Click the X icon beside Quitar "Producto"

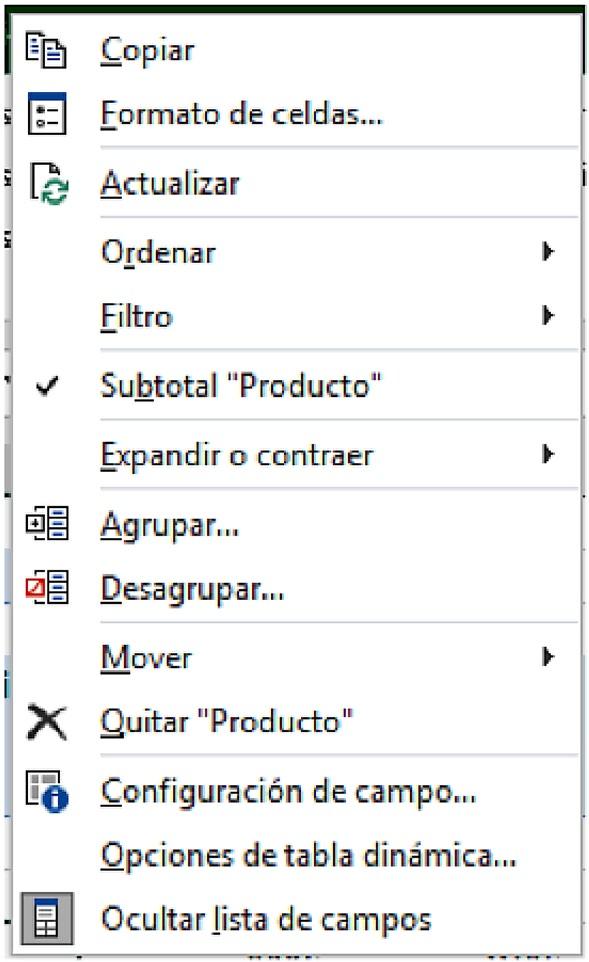click(47, 722)
